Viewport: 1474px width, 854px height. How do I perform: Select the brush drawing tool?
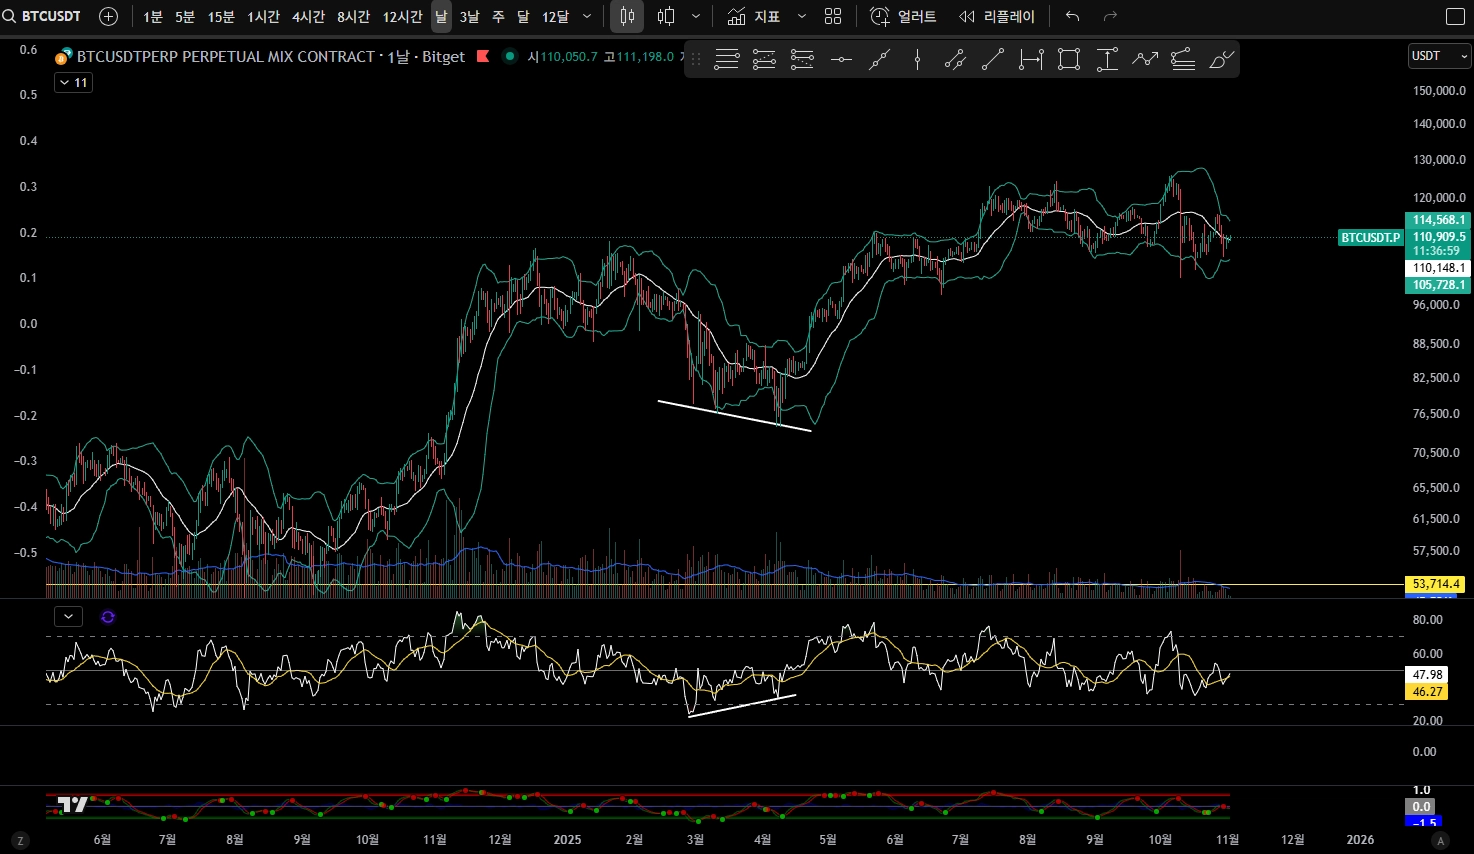(x=1221, y=60)
